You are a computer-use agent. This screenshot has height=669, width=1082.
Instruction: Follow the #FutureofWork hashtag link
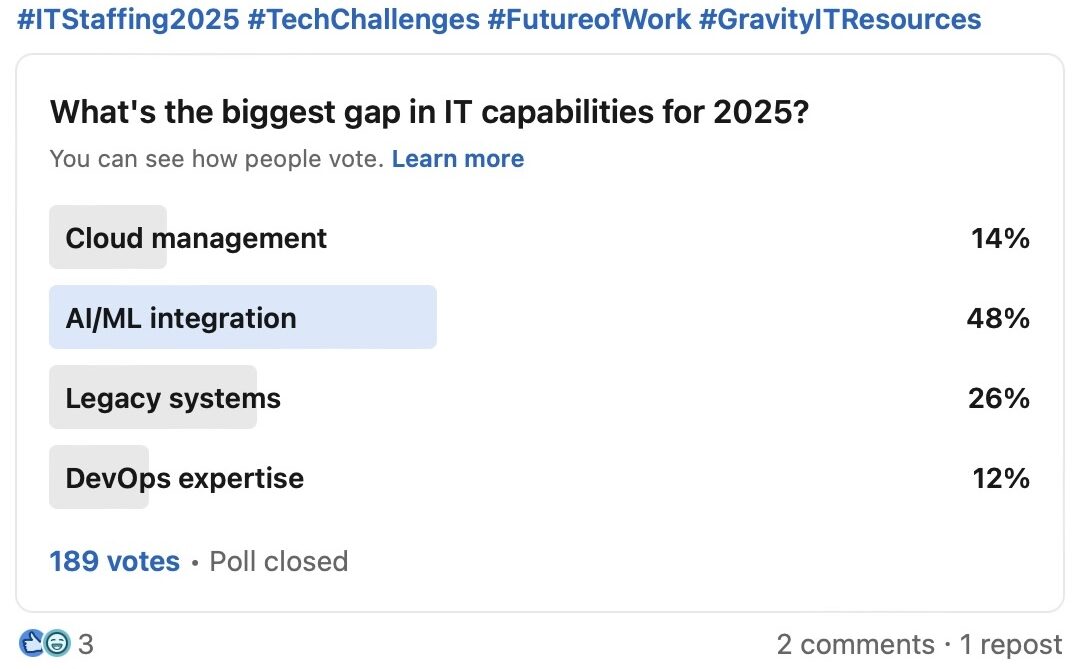click(589, 19)
